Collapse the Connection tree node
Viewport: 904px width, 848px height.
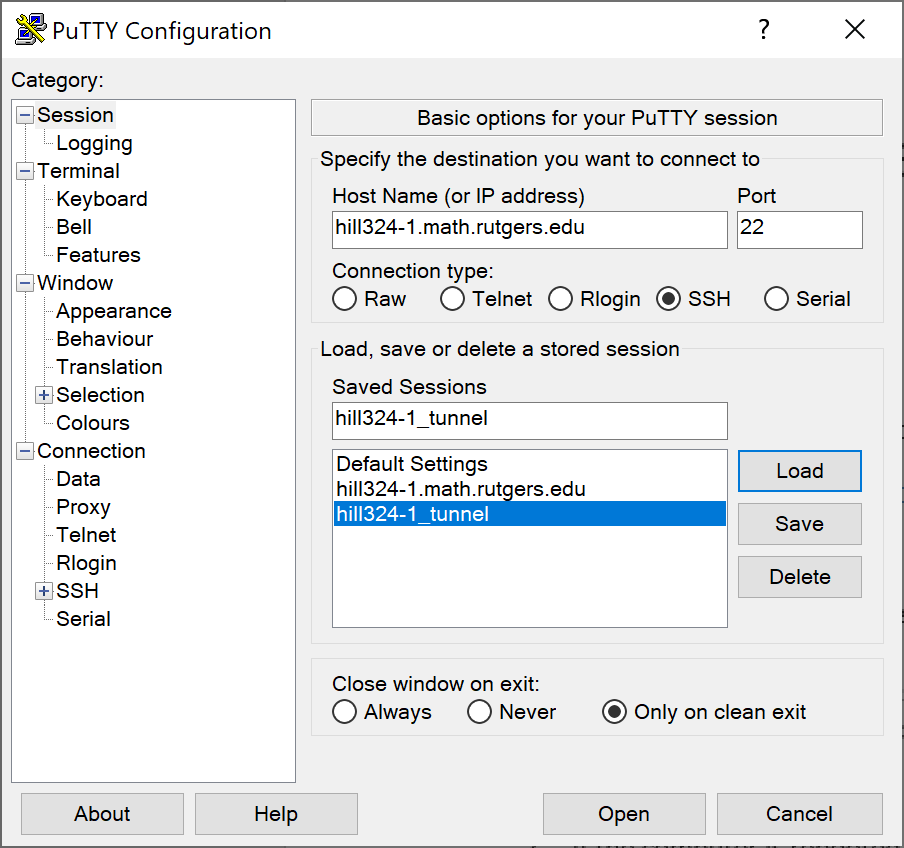[x=25, y=451]
